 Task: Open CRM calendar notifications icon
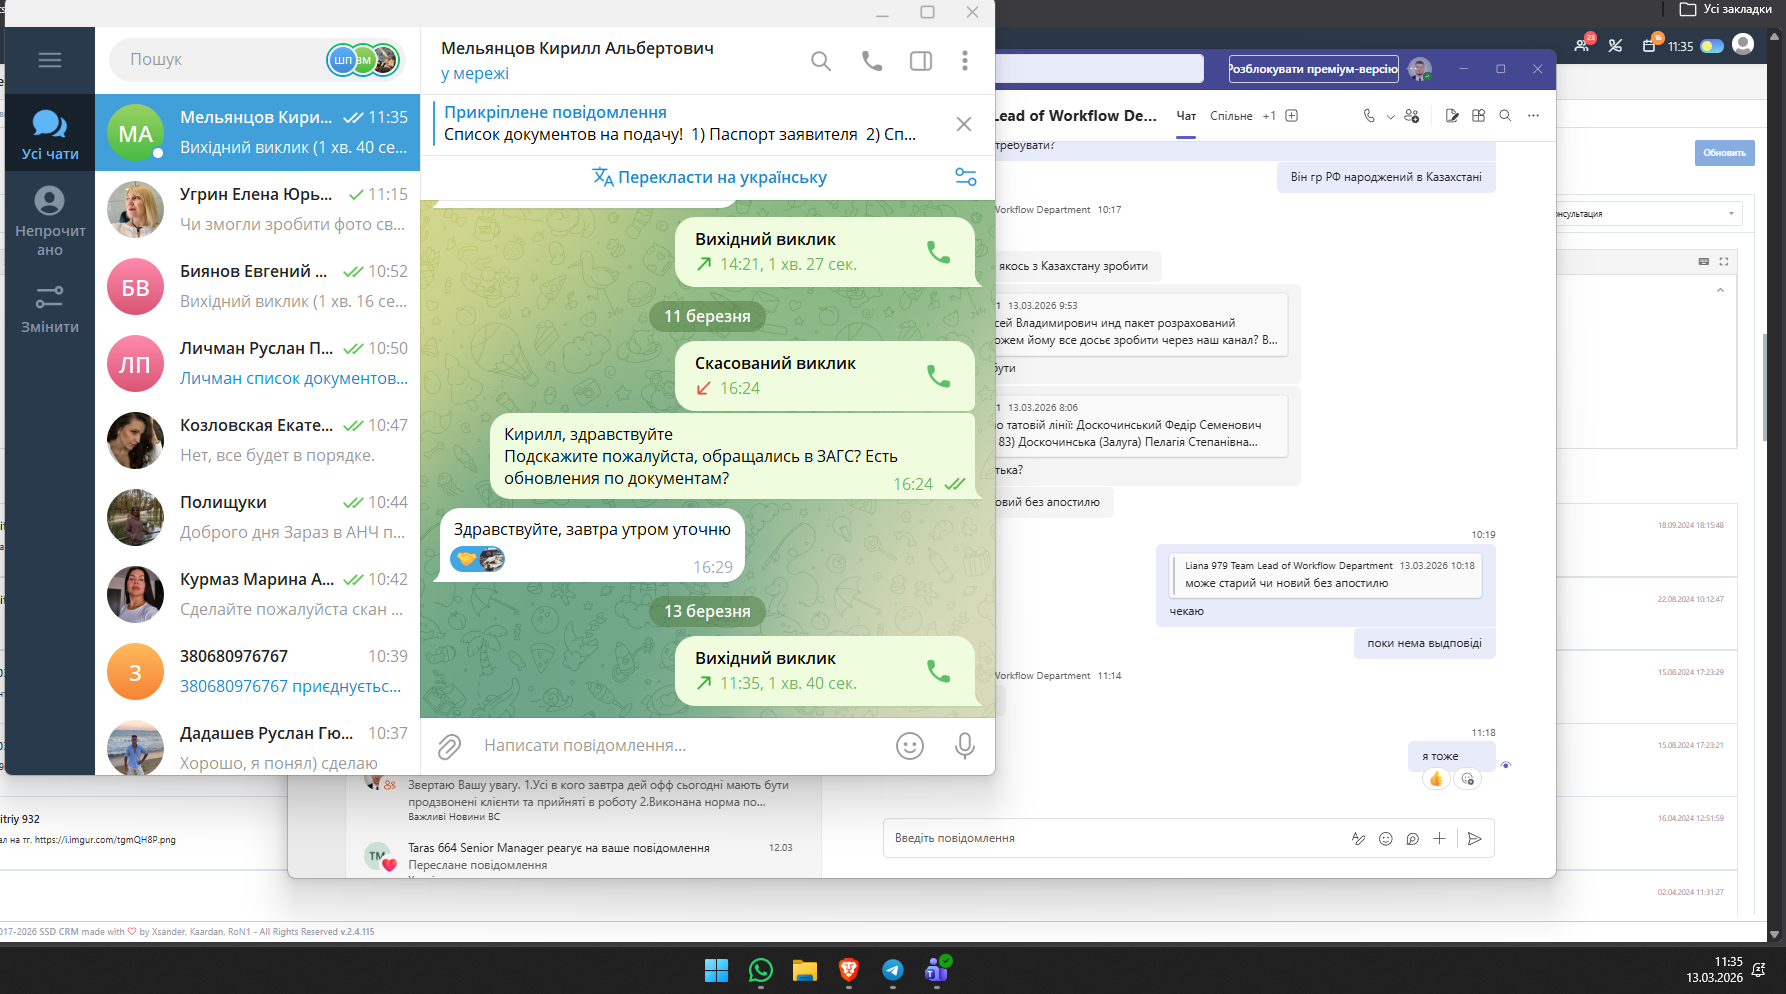pyautogui.click(x=1651, y=44)
